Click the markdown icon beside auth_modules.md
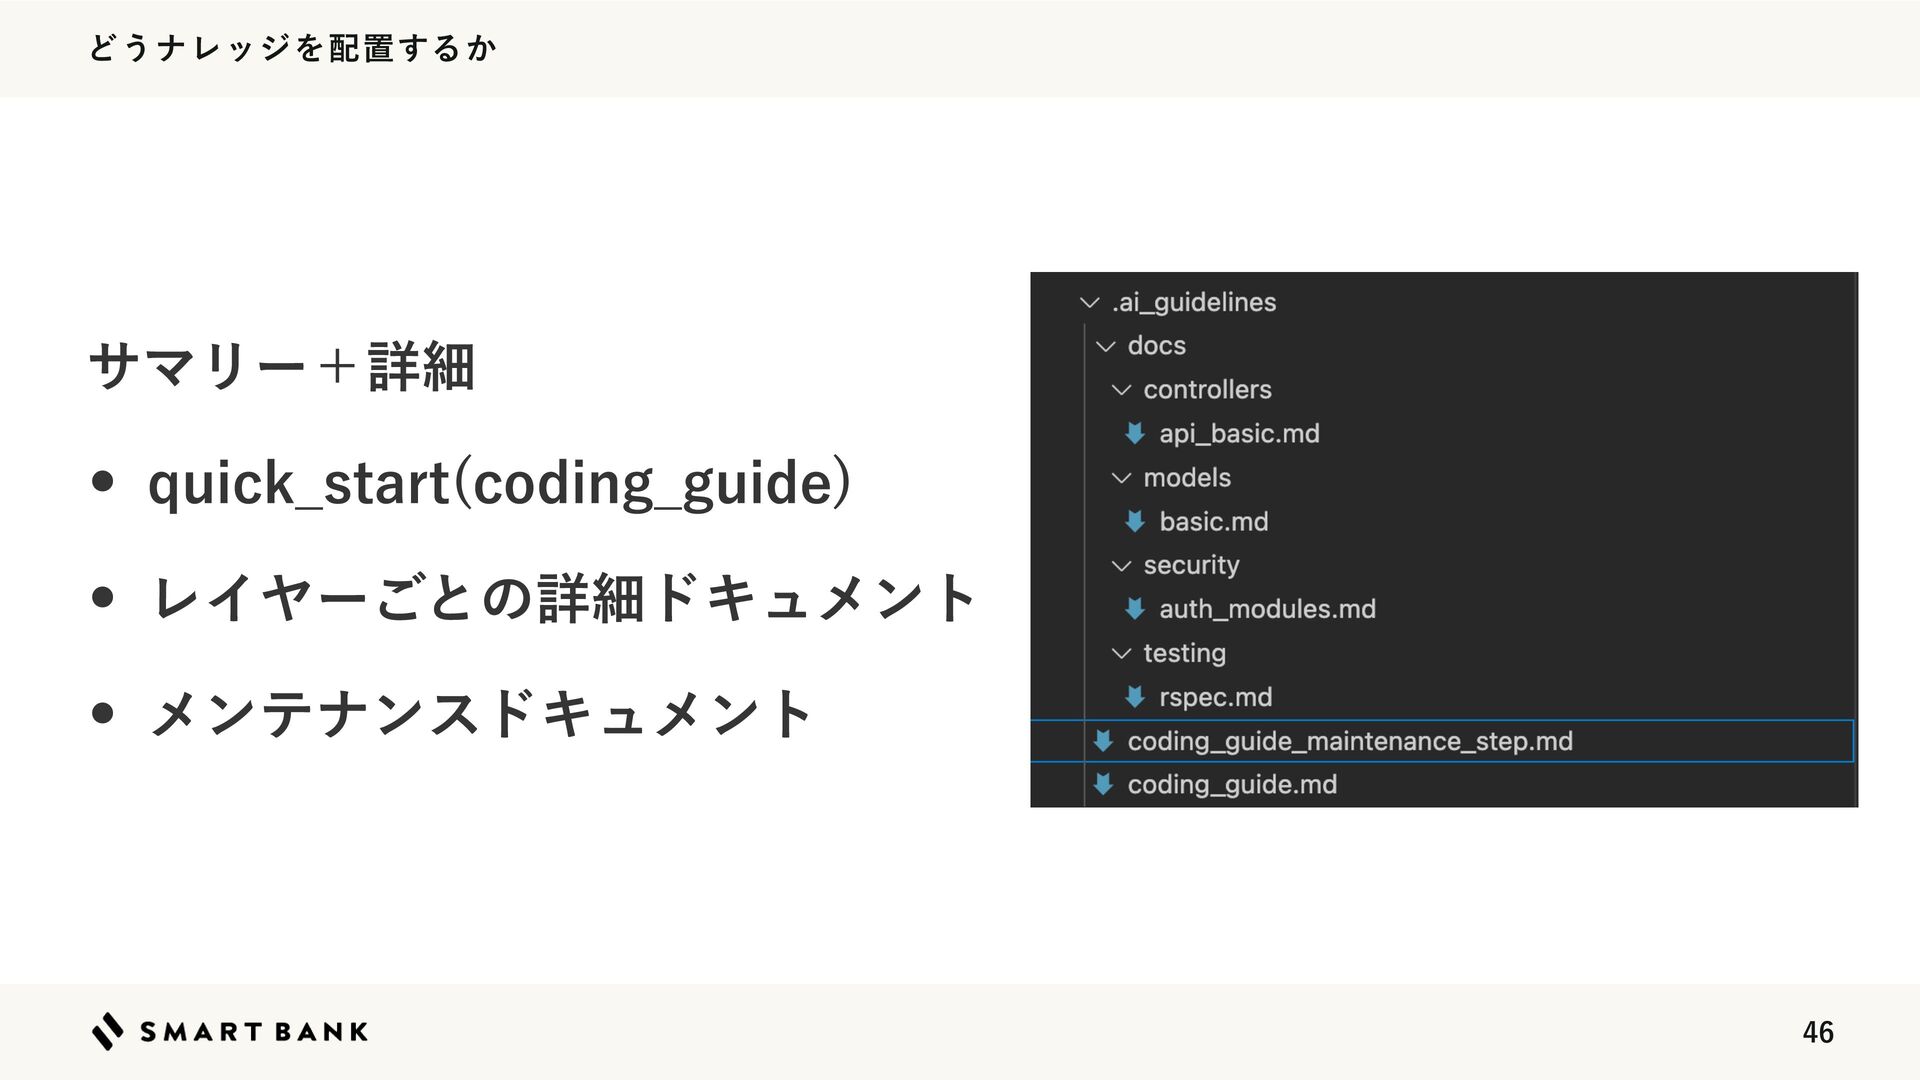 tap(1134, 608)
